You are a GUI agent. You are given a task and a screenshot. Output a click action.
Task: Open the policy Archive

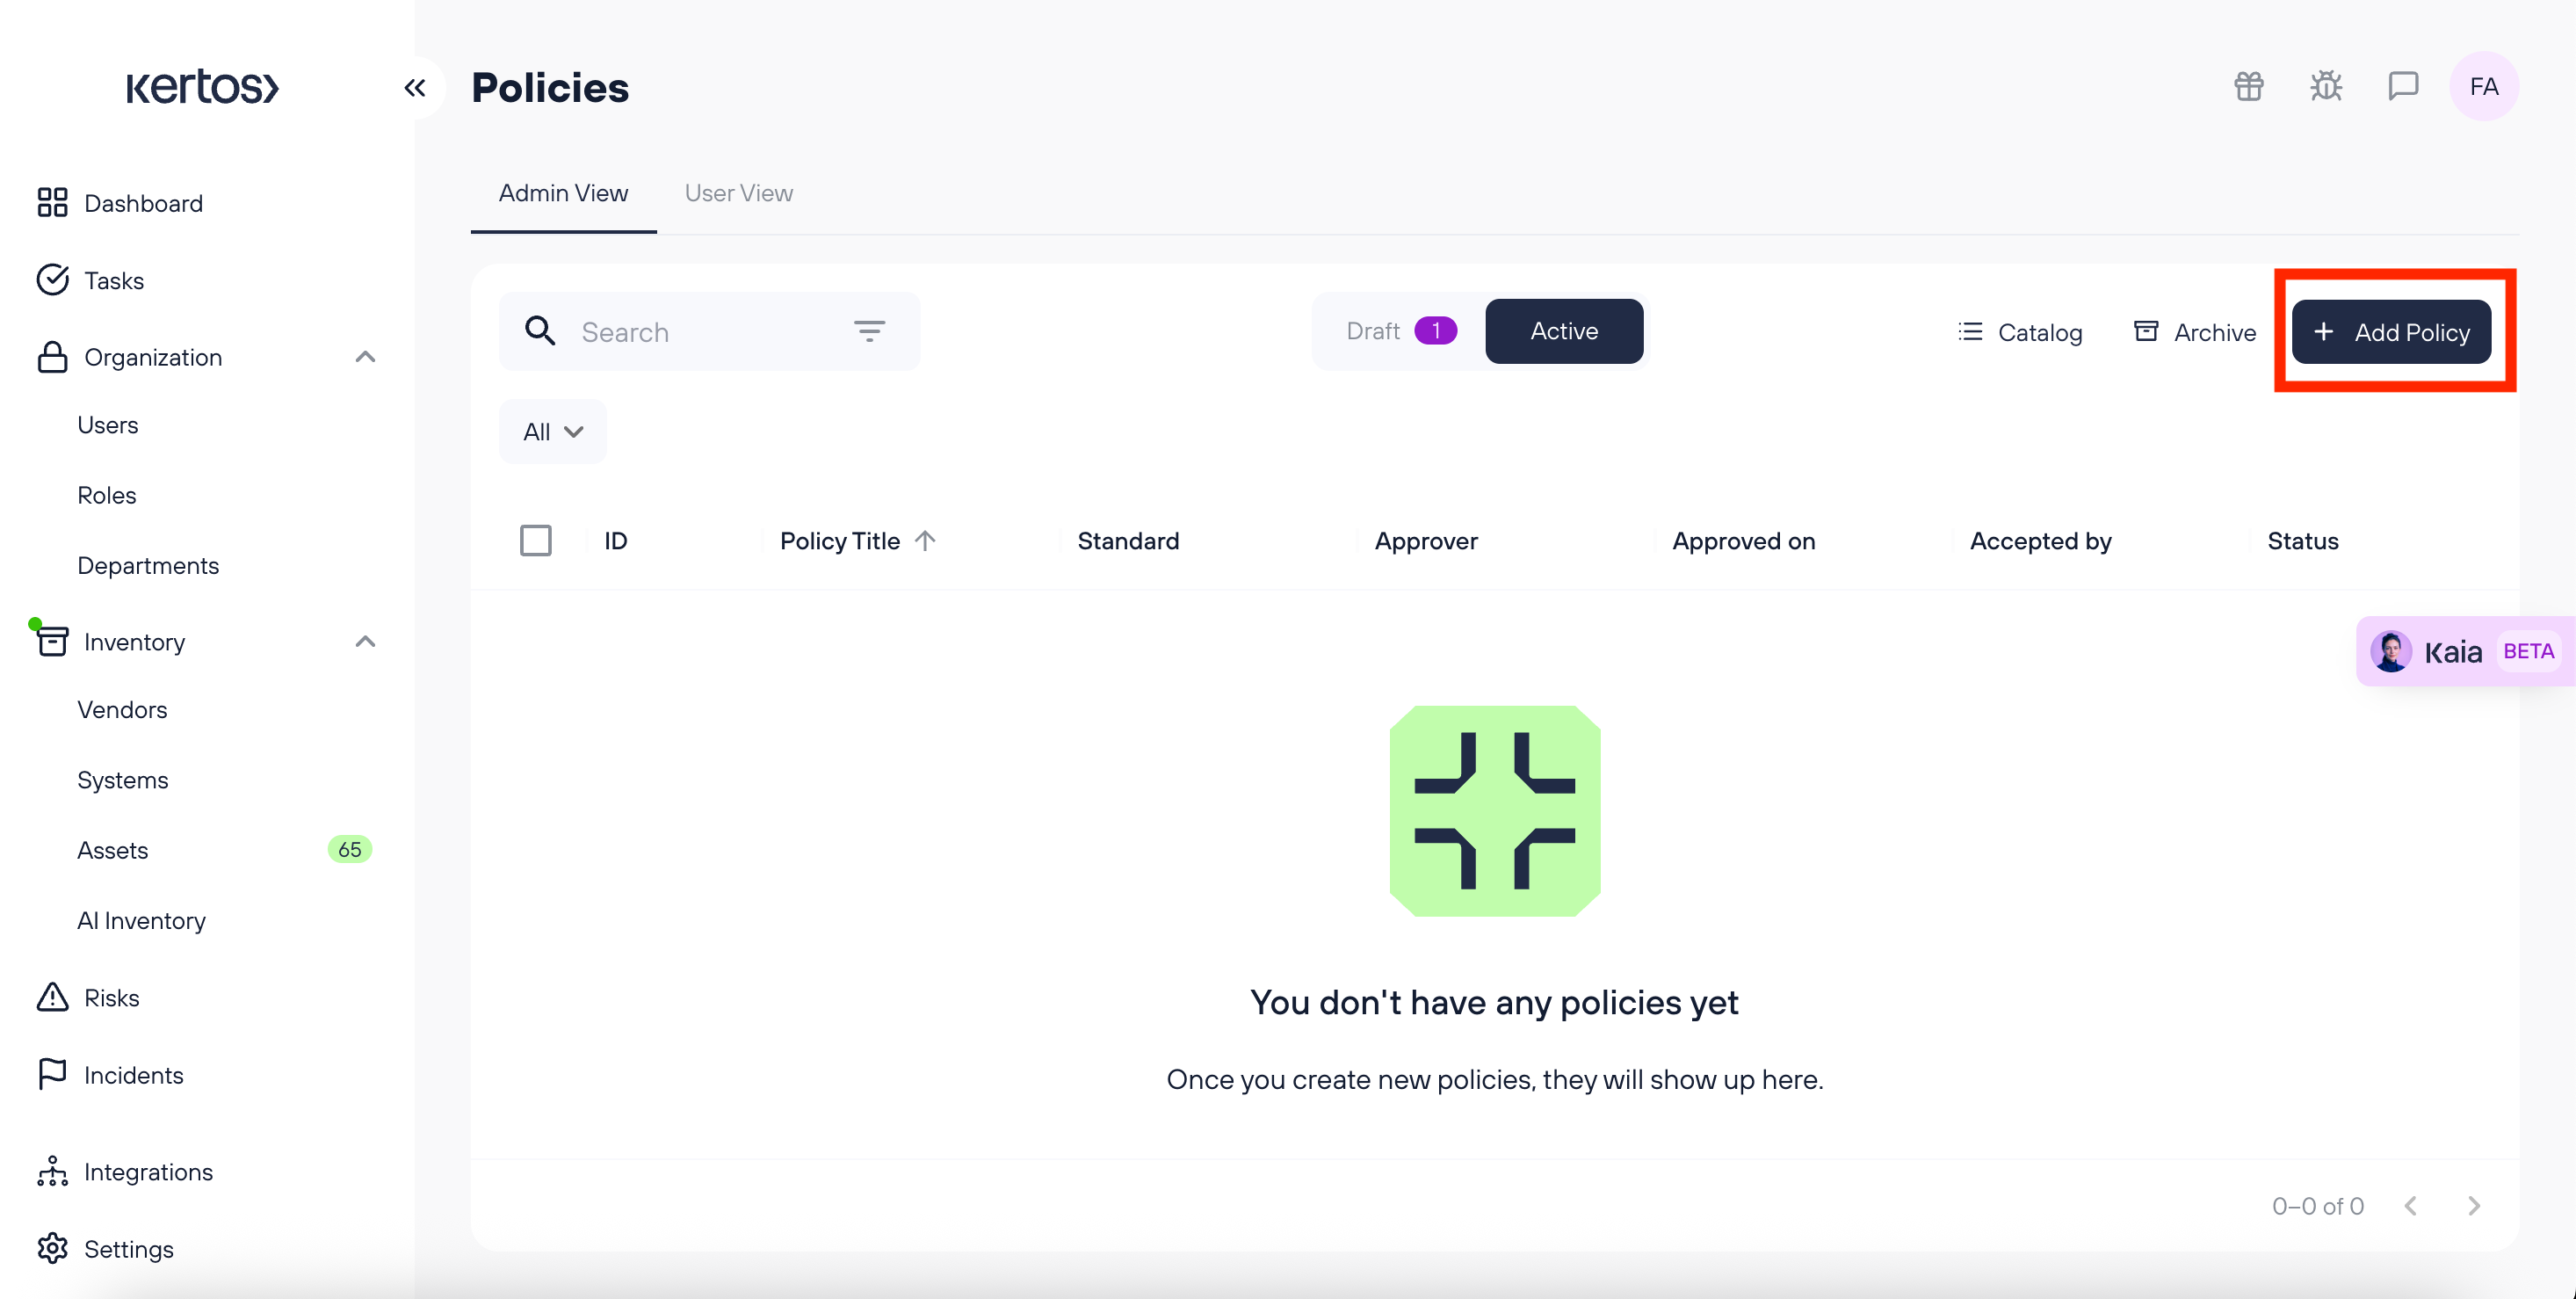tap(2195, 331)
